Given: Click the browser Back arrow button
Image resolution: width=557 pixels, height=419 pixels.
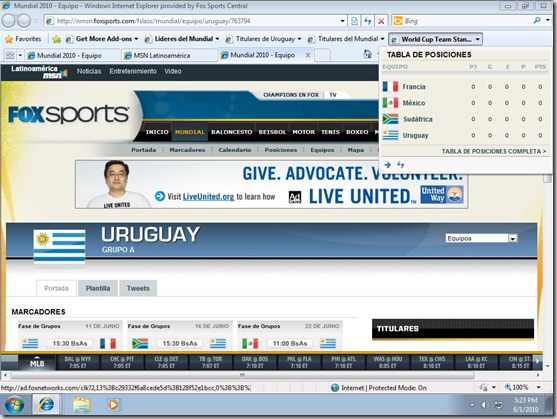Looking at the screenshot, I should click(x=9, y=21).
